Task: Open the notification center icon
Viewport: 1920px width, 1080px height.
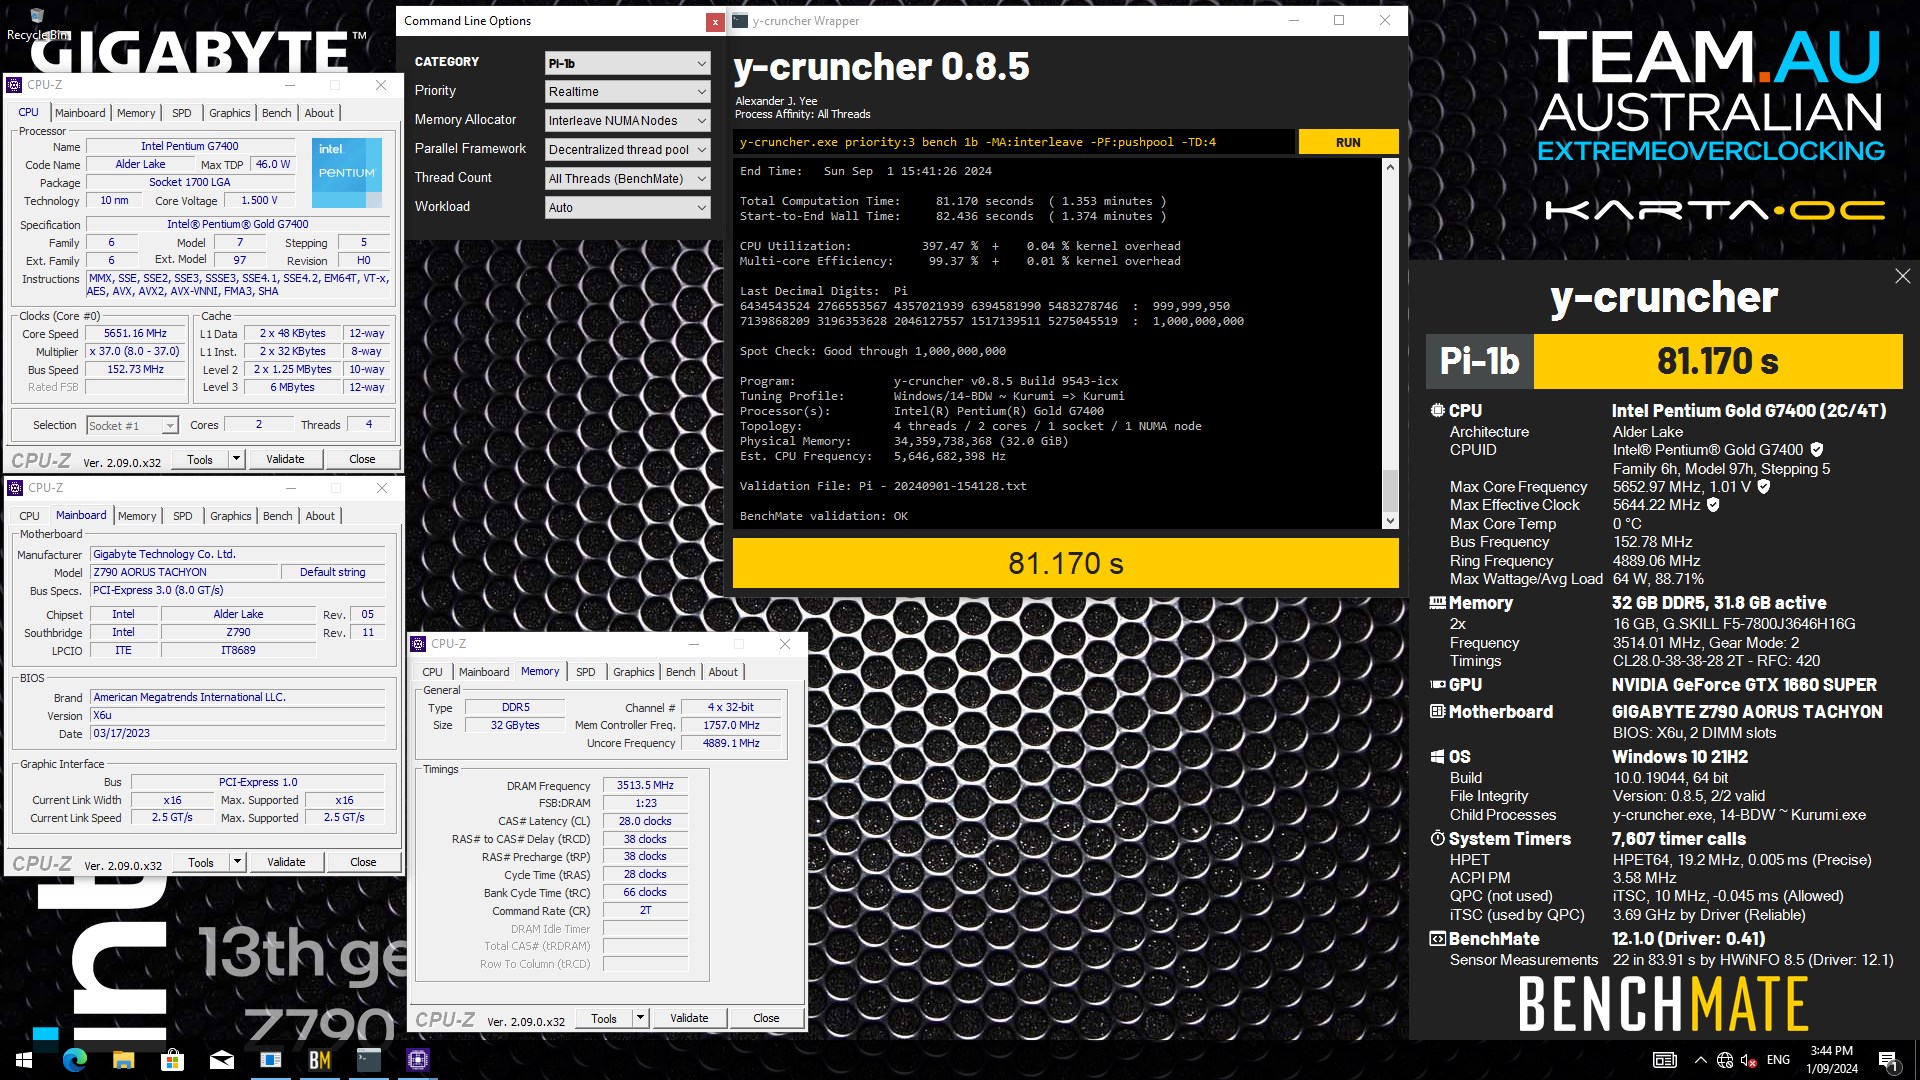Action: click(1888, 1060)
